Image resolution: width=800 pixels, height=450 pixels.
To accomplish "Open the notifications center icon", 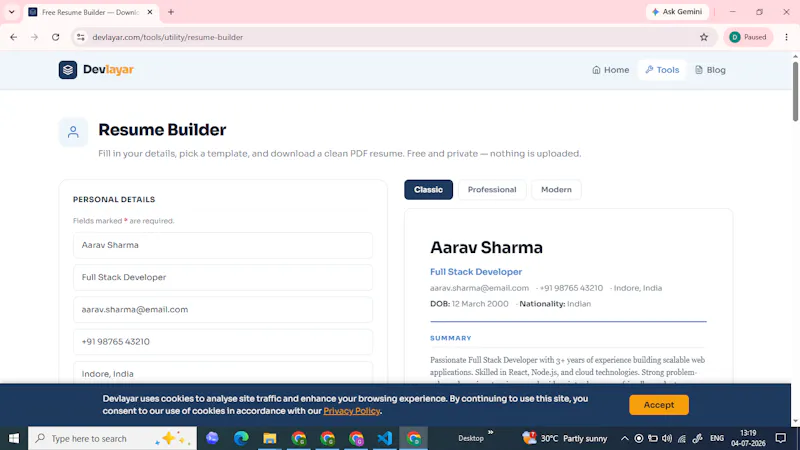I will tap(781, 438).
